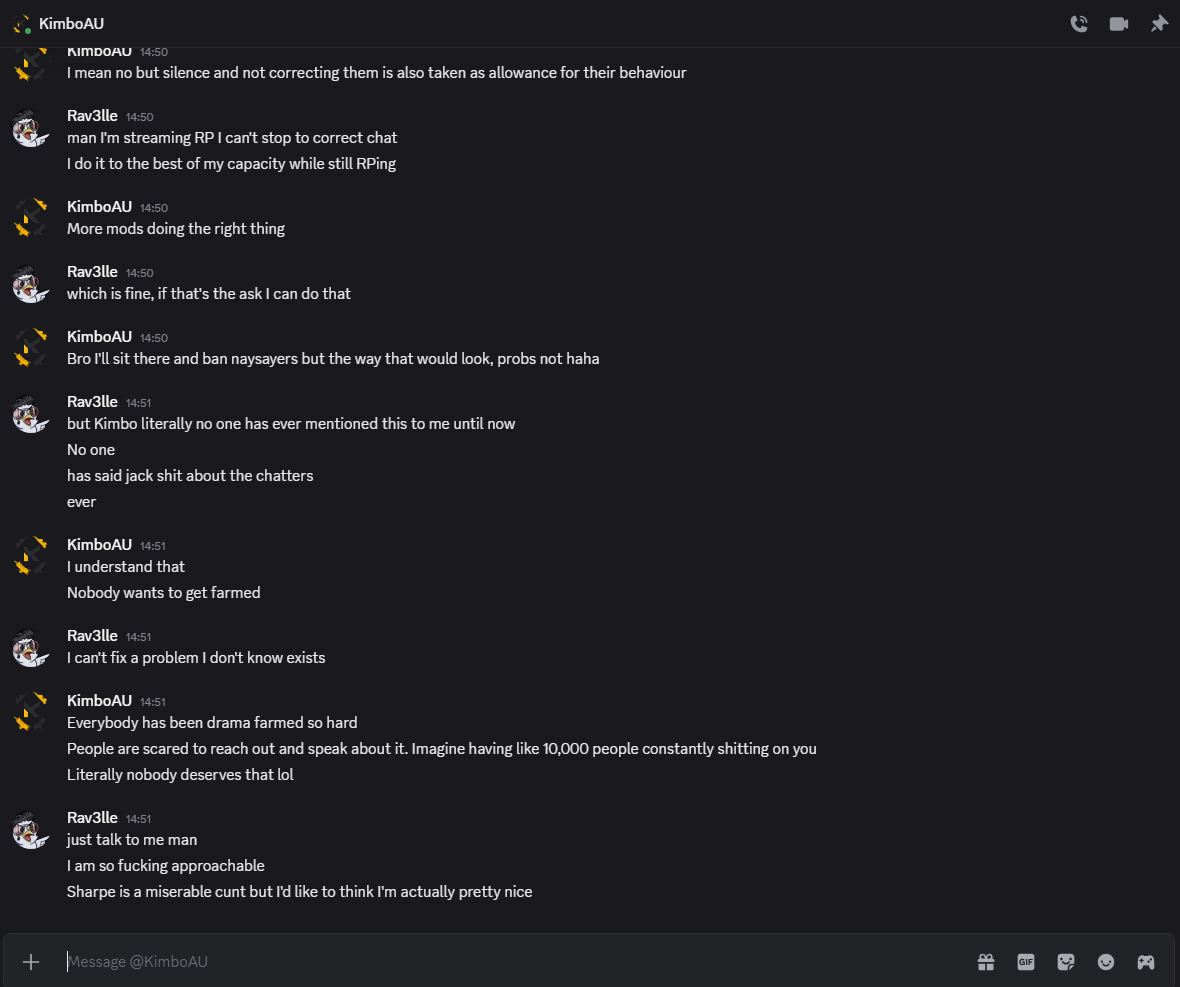Click Rav3lle username above "streaming RP" message
The height and width of the screenshot is (987, 1180).
[92, 116]
